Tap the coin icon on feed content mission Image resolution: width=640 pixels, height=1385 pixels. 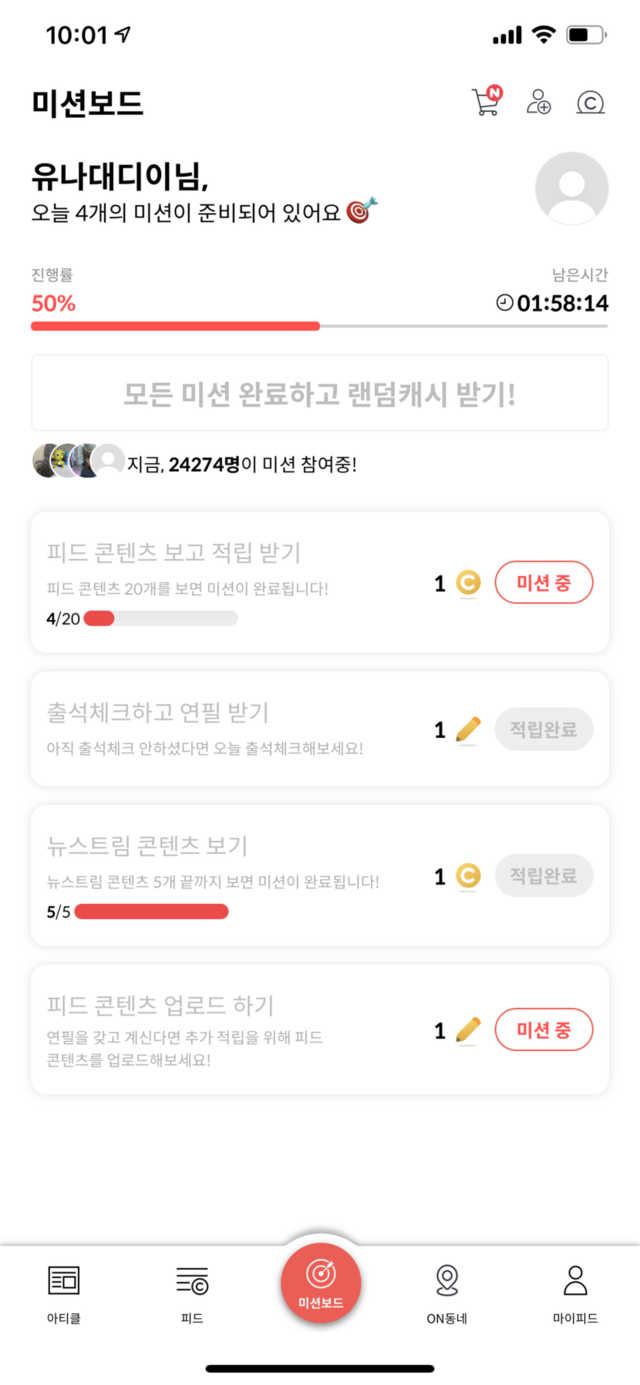click(x=468, y=583)
